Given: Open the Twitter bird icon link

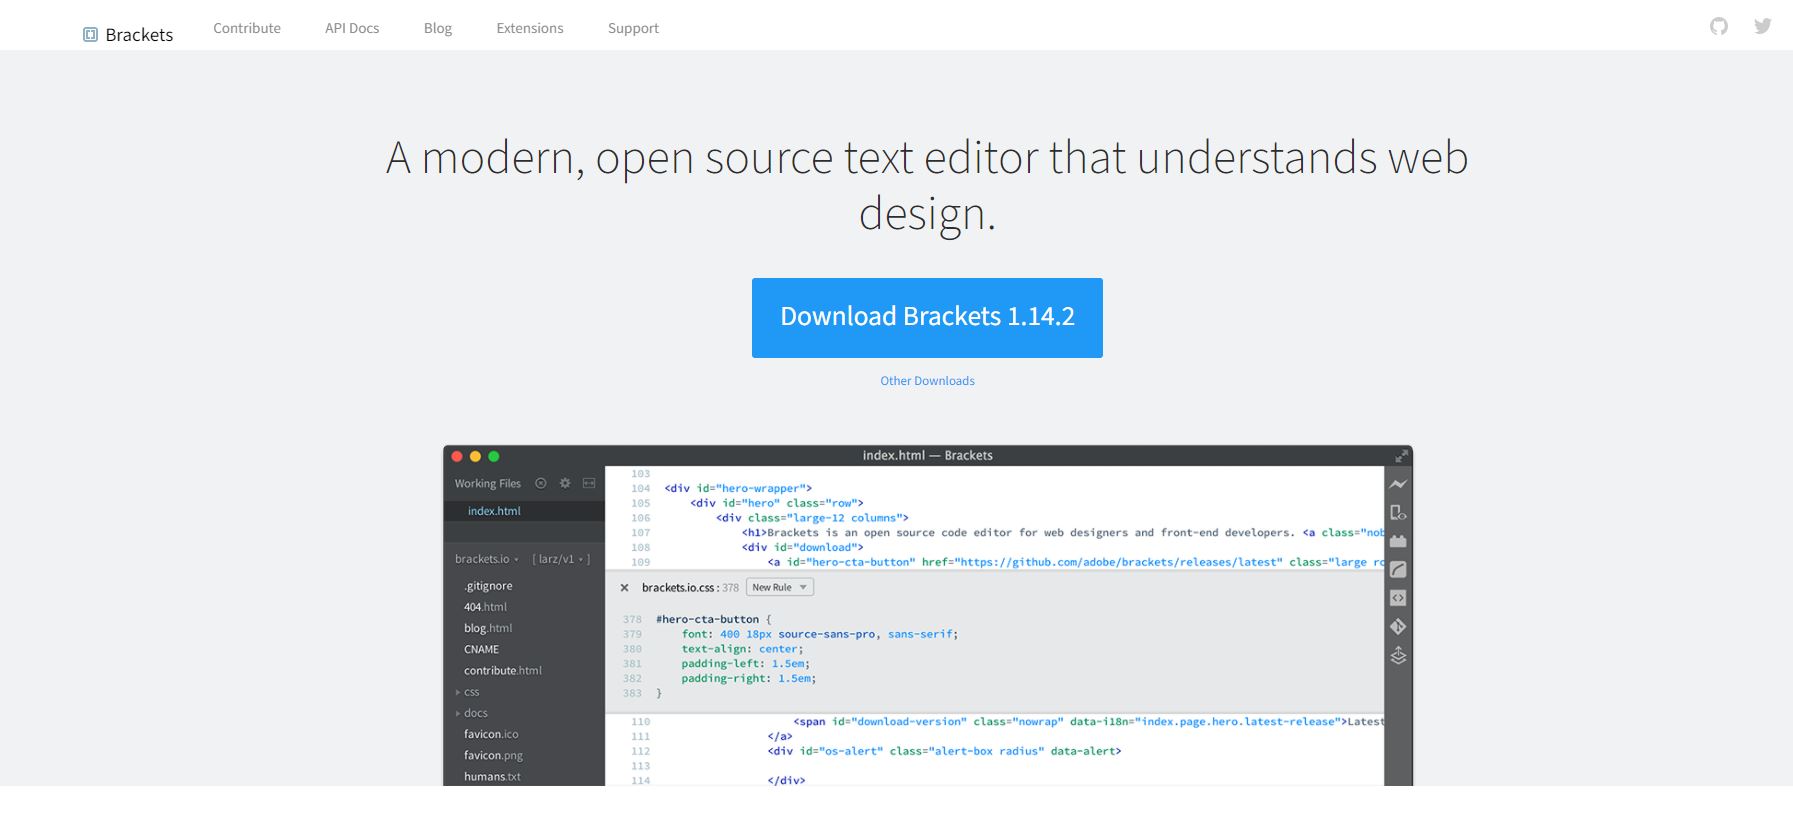Looking at the screenshot, I should coord(1763,26).
